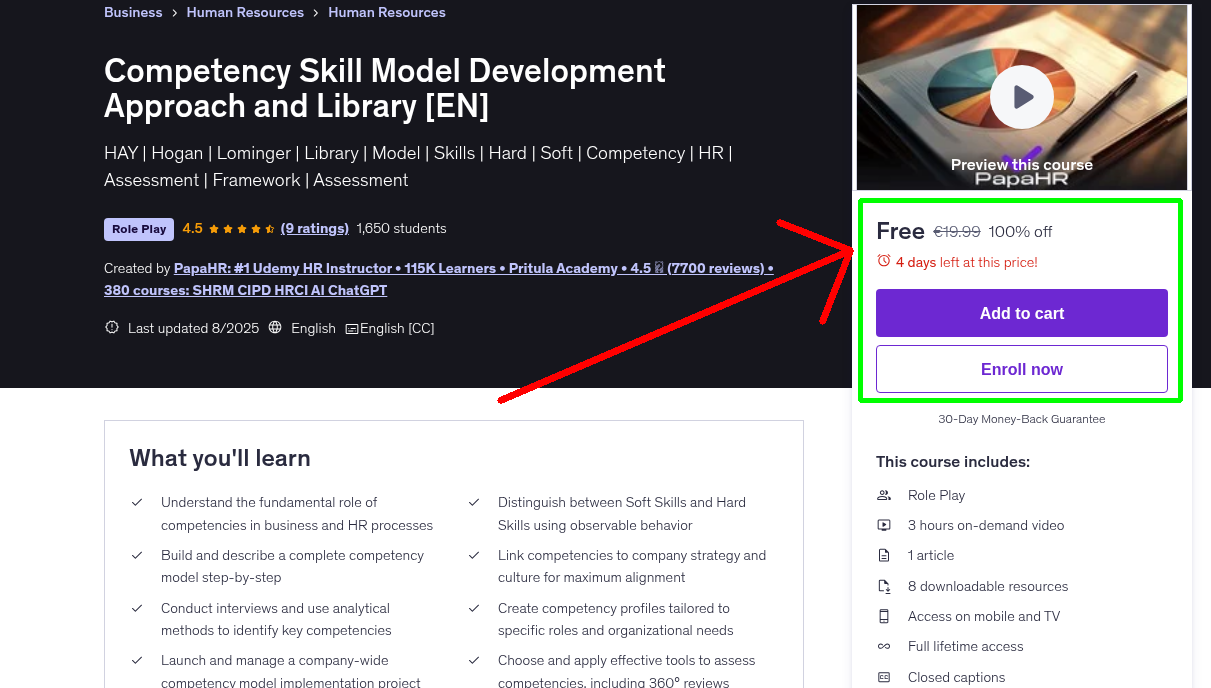1211x688 pixels.
Task: Open the last Human Resources breadcrumb link
Action: (x=387, y=12)
